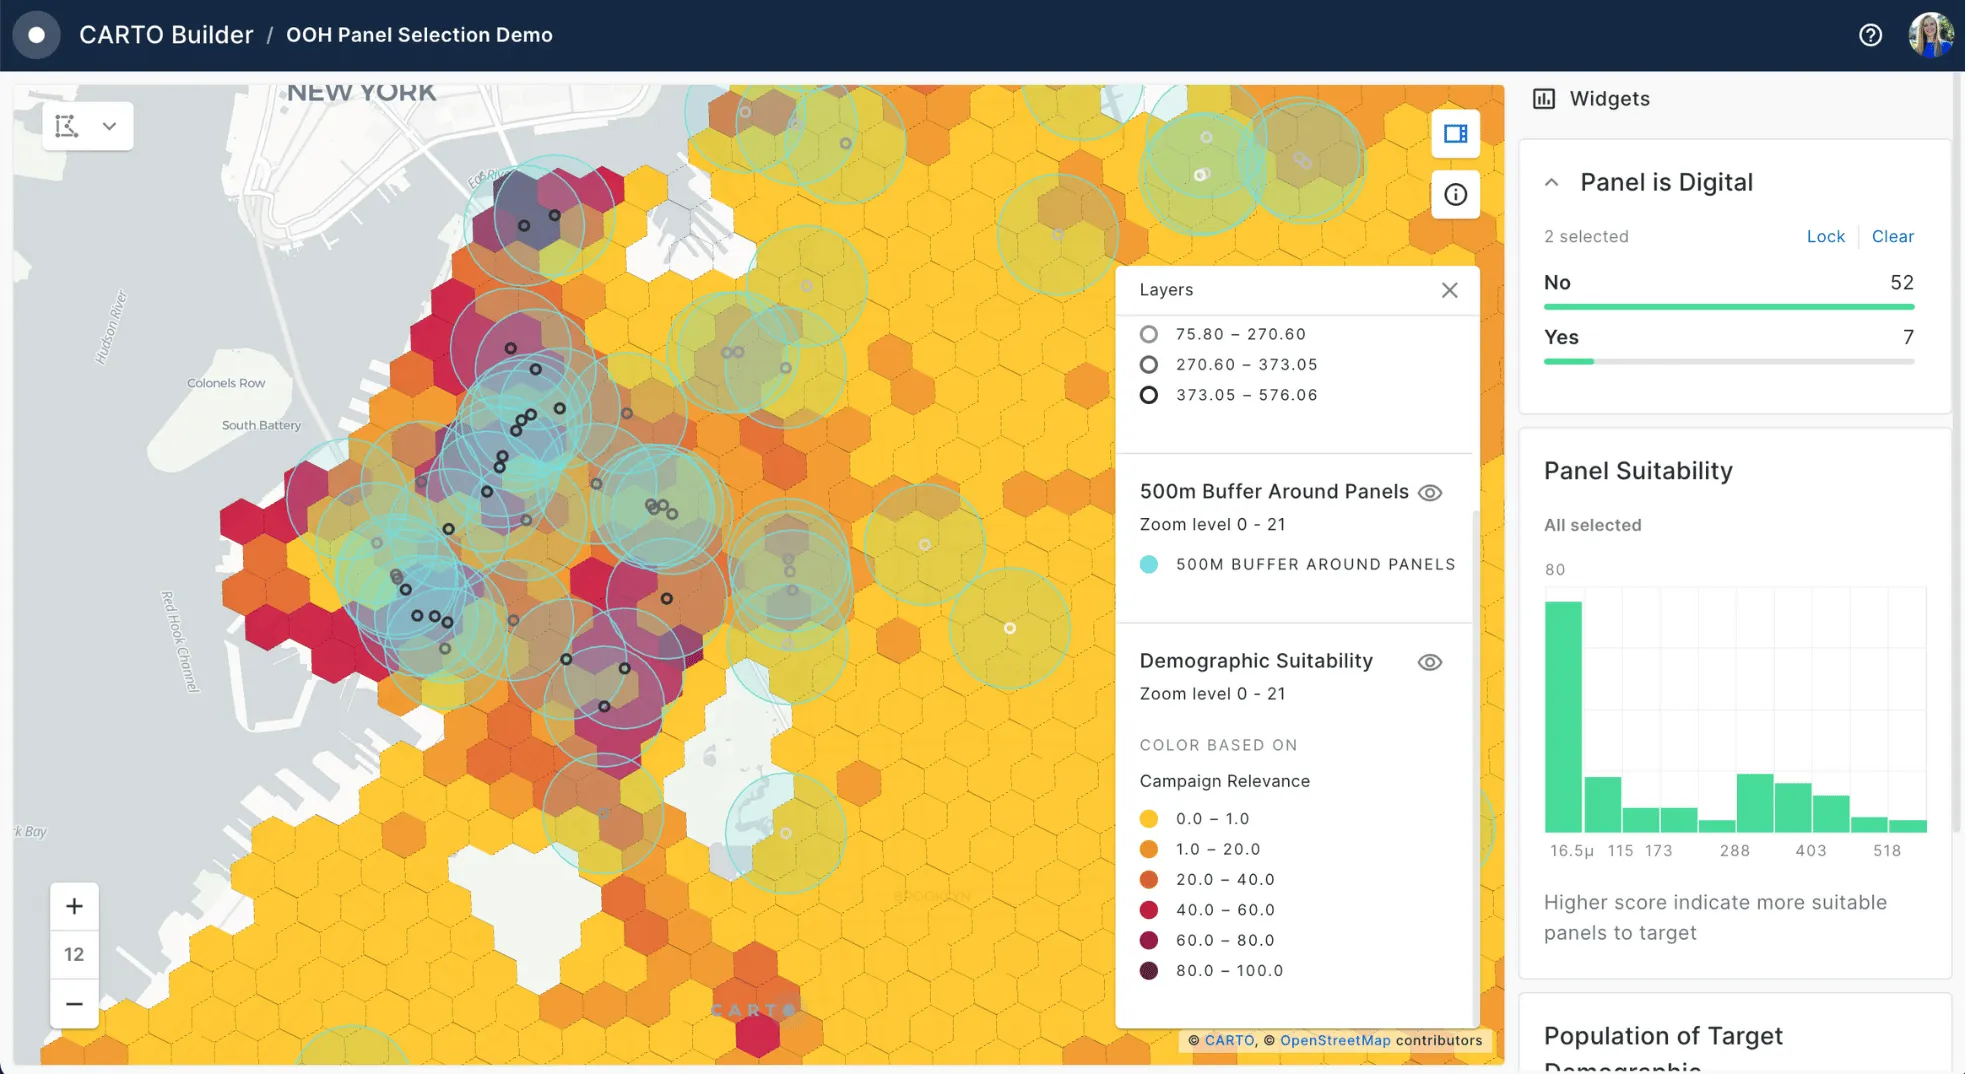Open the selection tool dropdown arrow
This screenshot has height=1074, width=1968.
coord(109,126)
